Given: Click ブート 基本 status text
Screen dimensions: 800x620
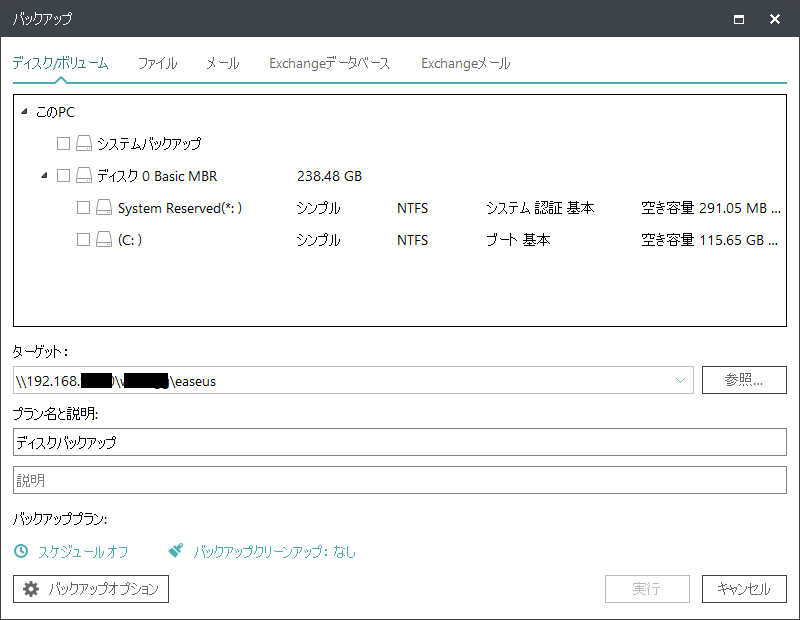Looking at the screenshot, I should tap(518, 240).
